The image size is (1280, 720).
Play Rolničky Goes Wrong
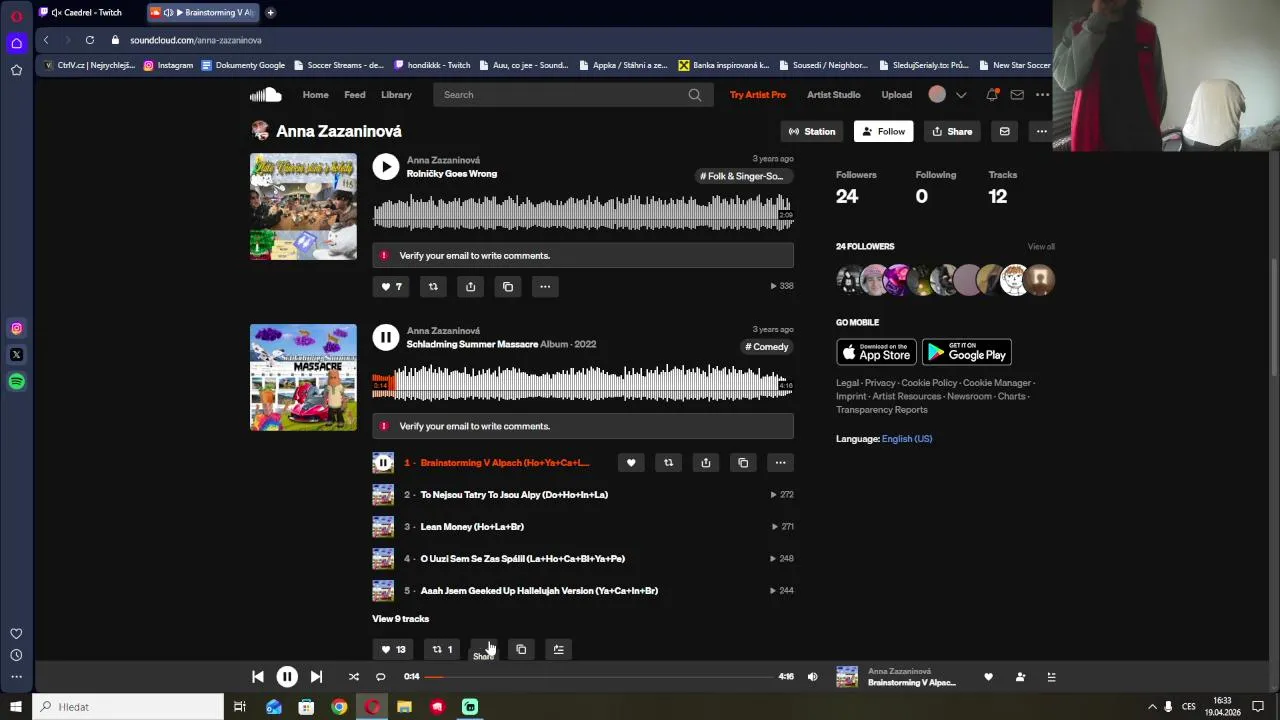tap(386, 167)
